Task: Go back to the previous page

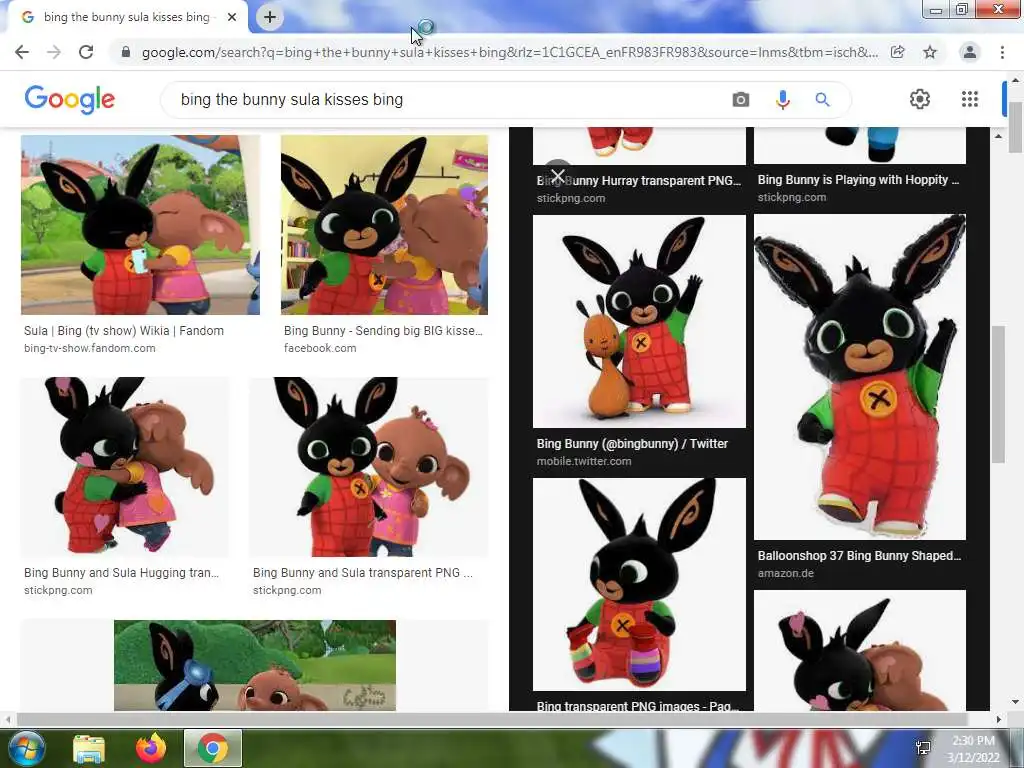Action: 22,52
